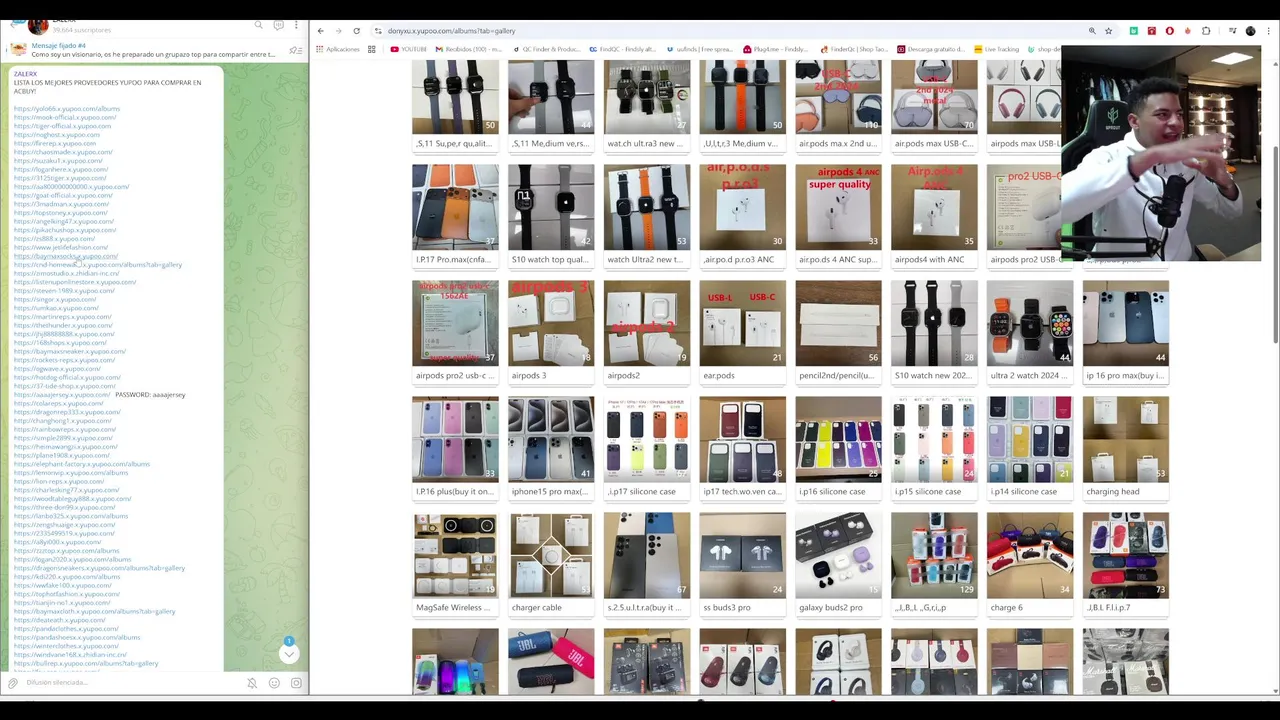This screenshot has width=1280, height=720.
Task: Jump to latest Telegram message arrow
Action: click(289, 653)
